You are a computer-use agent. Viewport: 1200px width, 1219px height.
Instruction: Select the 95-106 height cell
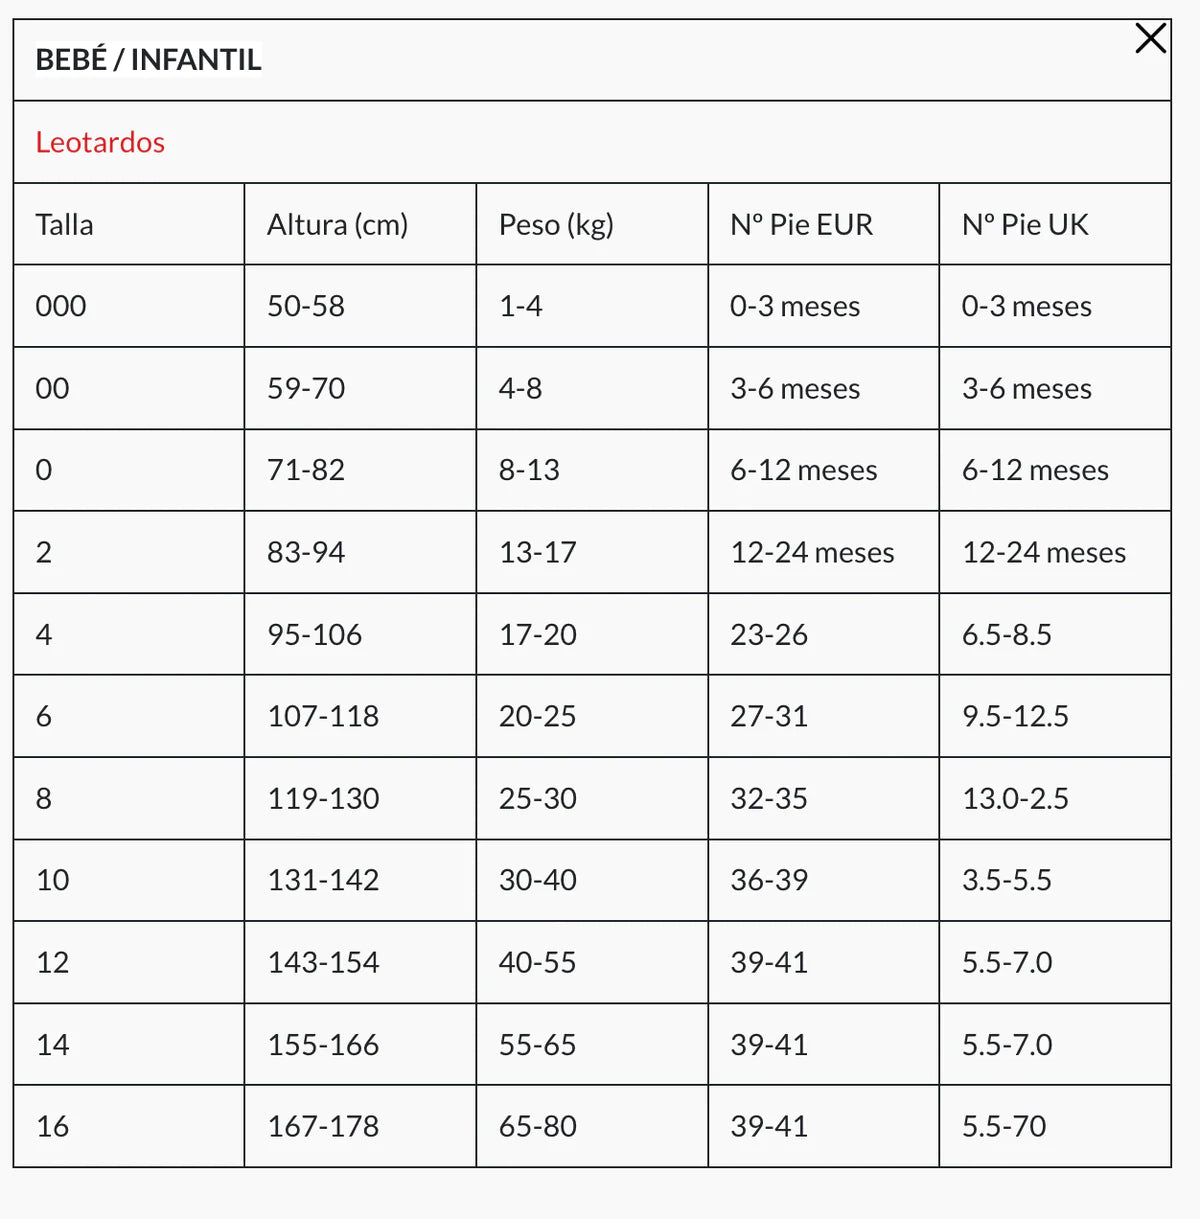pos(314,634)
